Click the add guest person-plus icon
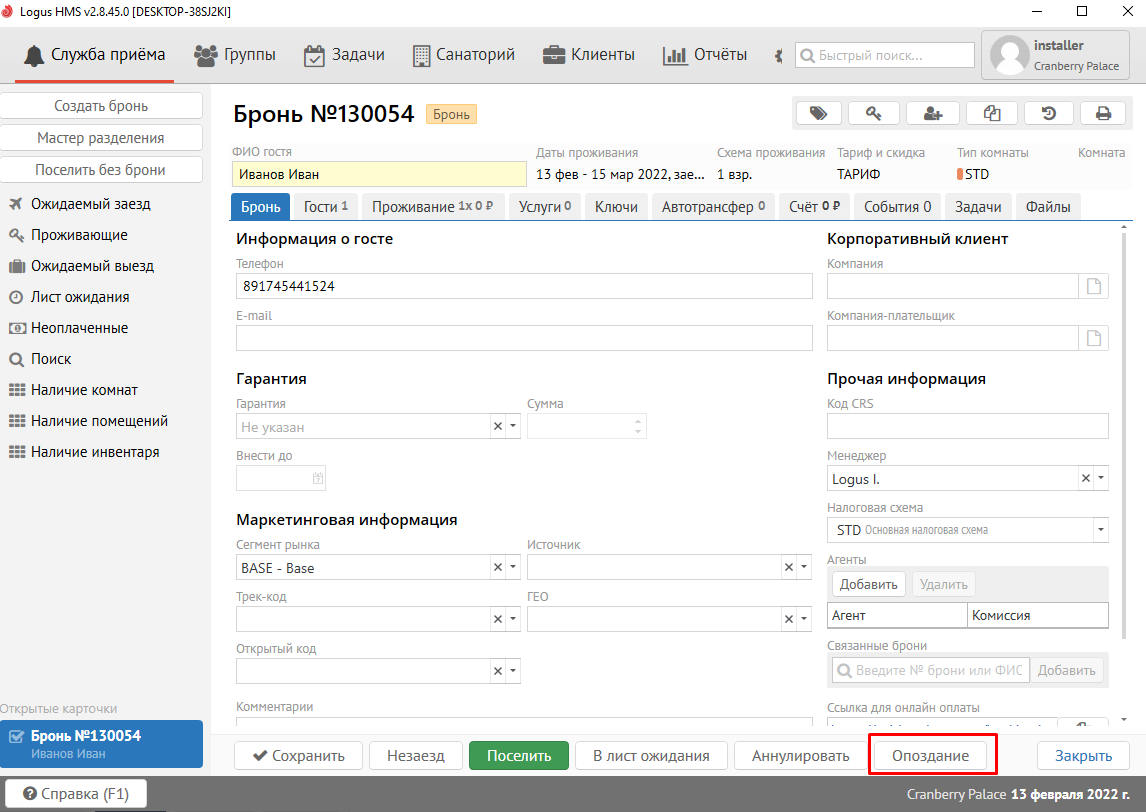This screenshot has height=812, width=1146. [932, 114]
